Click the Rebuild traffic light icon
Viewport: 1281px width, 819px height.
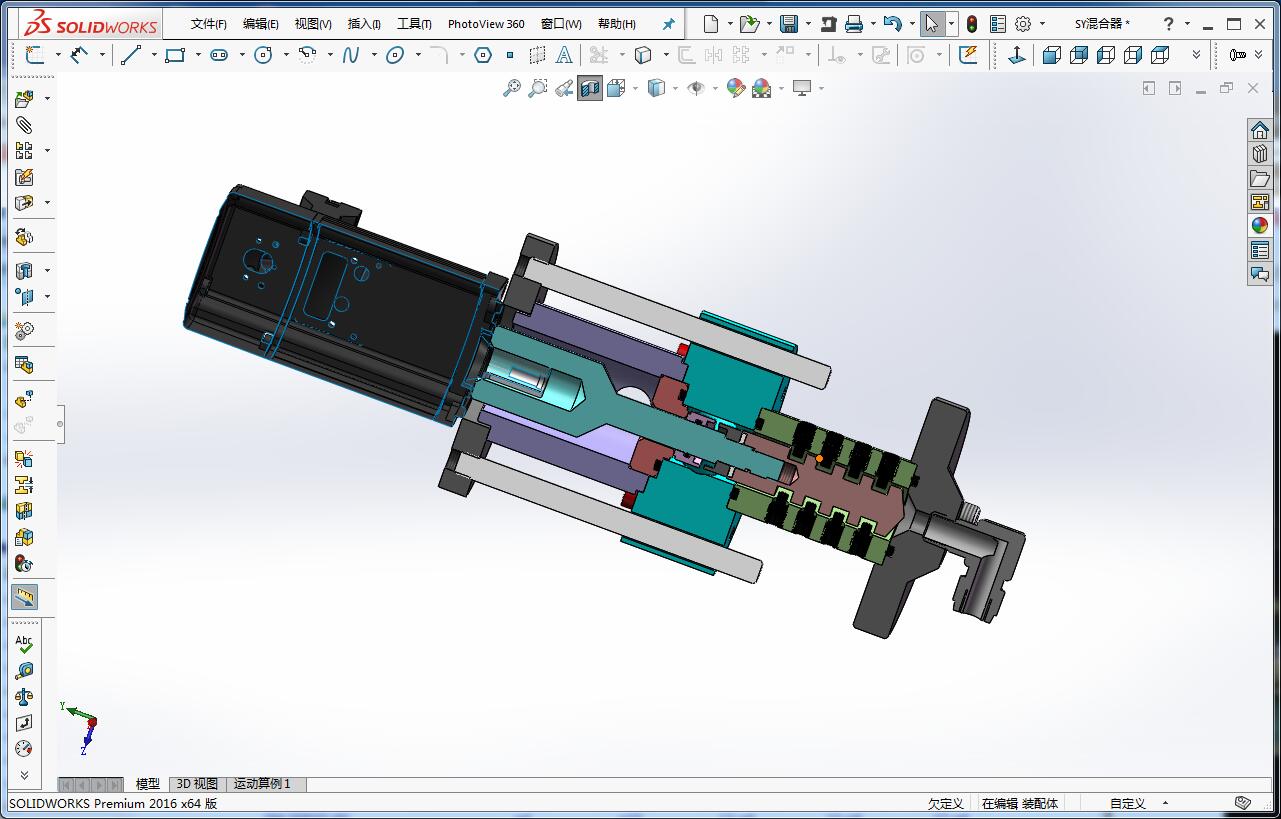tap(972, 24)
